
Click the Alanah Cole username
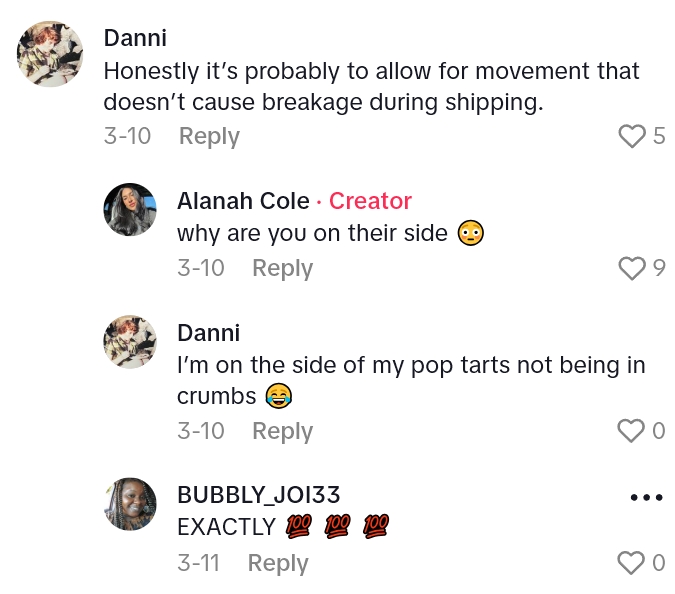point(243,201)
